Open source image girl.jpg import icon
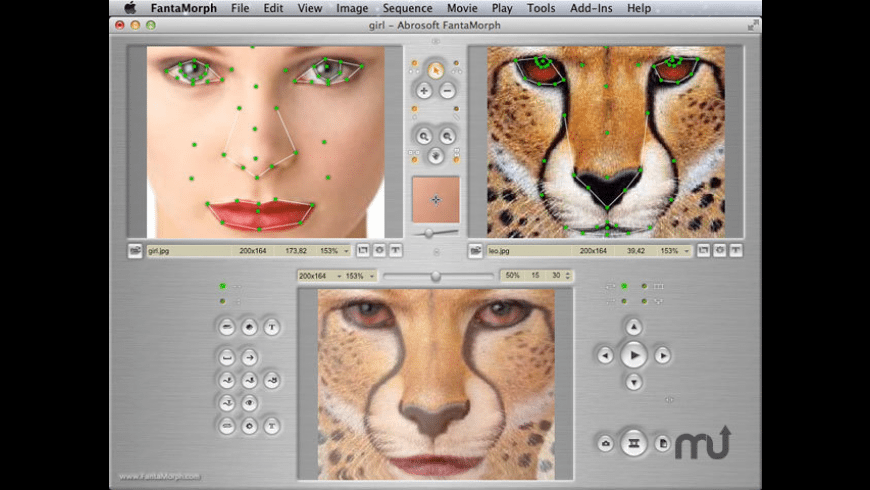The image size is (870, 490). click(135, 251)
